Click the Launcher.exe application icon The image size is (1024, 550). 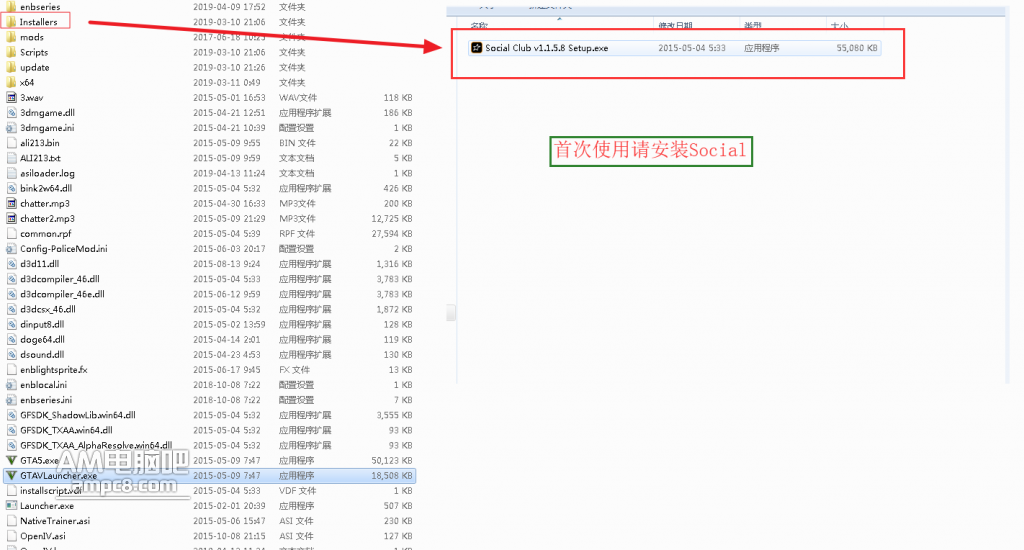pos(11,506)
